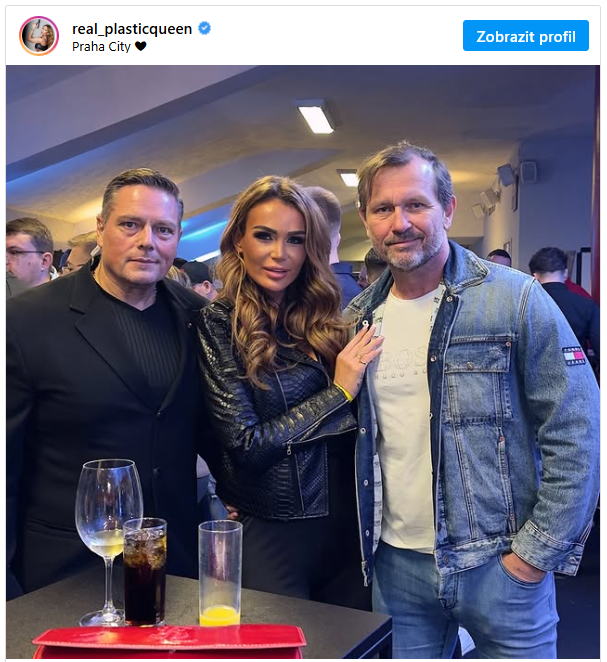Viewport: 607px width, 662px height.
Task: Open the real_plasticqueen profile avatar
Action: click(x=39, y=36)
